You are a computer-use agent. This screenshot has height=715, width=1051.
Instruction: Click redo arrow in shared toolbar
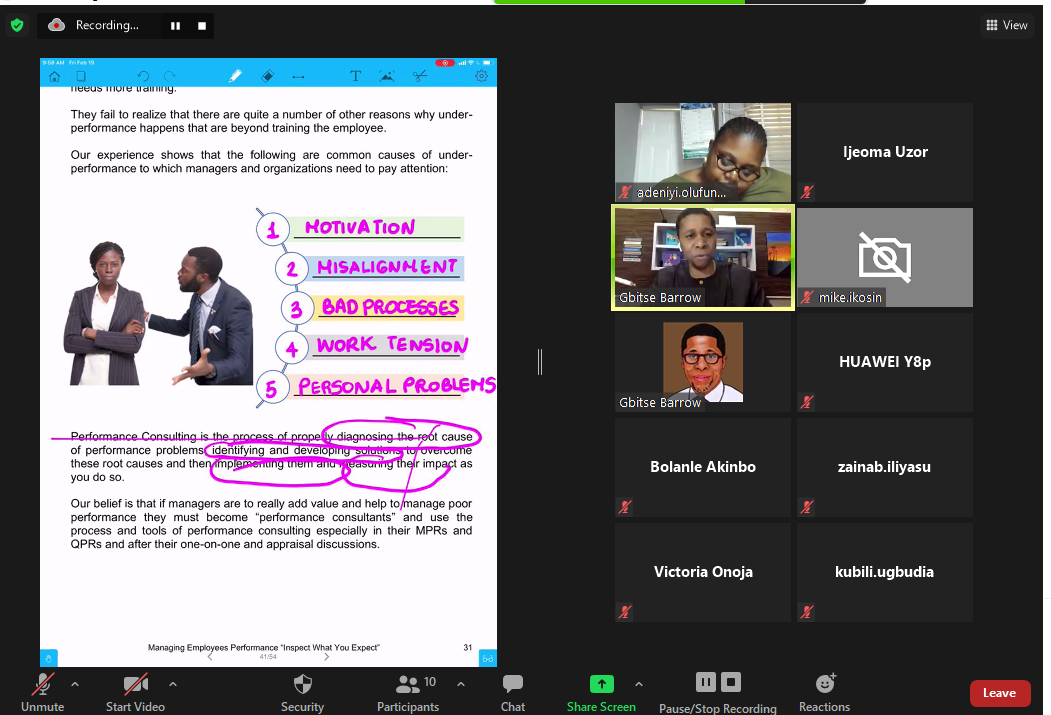click(x=170, y=76)
